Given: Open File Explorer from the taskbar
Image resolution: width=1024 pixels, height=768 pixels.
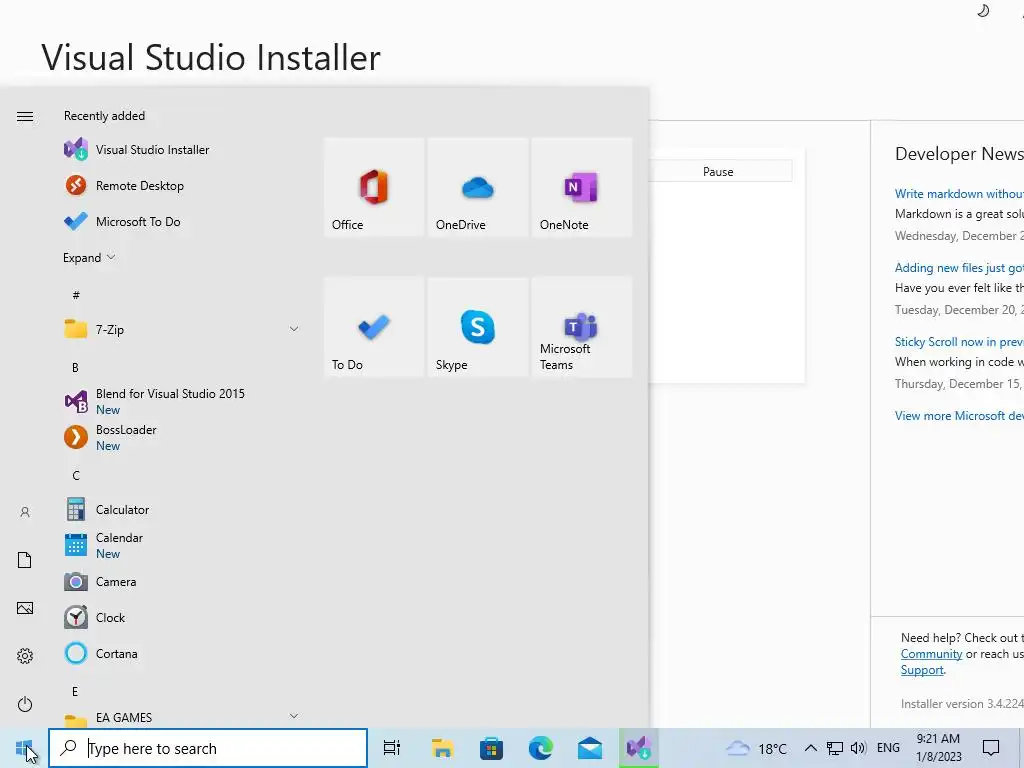Looking at the screenshot, I should (442, 748).
